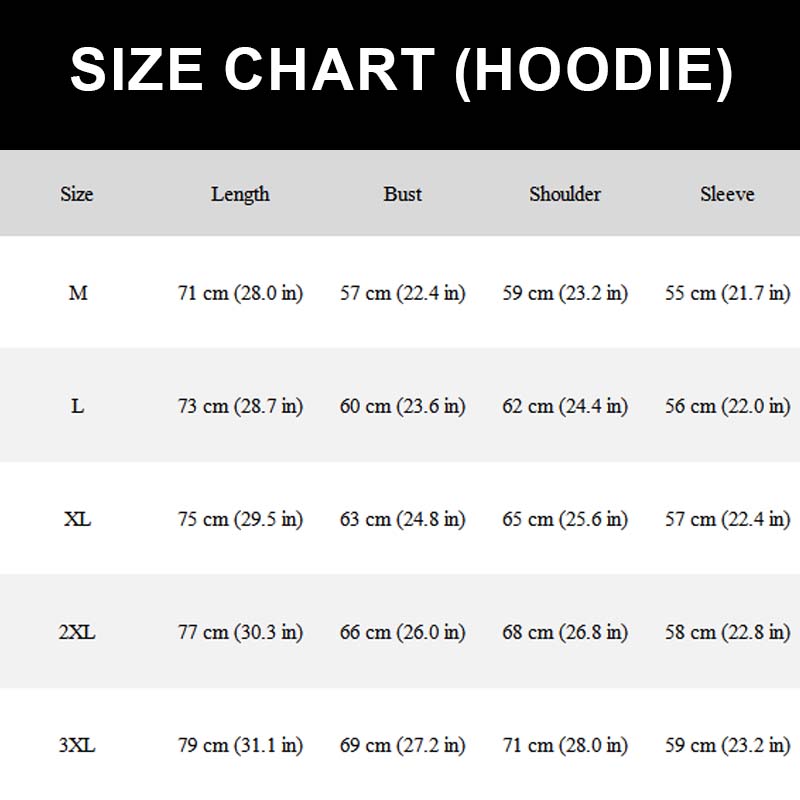Image resolution: width=800 pixels, height=800 pixels.
Task: Select the 2XL size row label
Action: 78,632
